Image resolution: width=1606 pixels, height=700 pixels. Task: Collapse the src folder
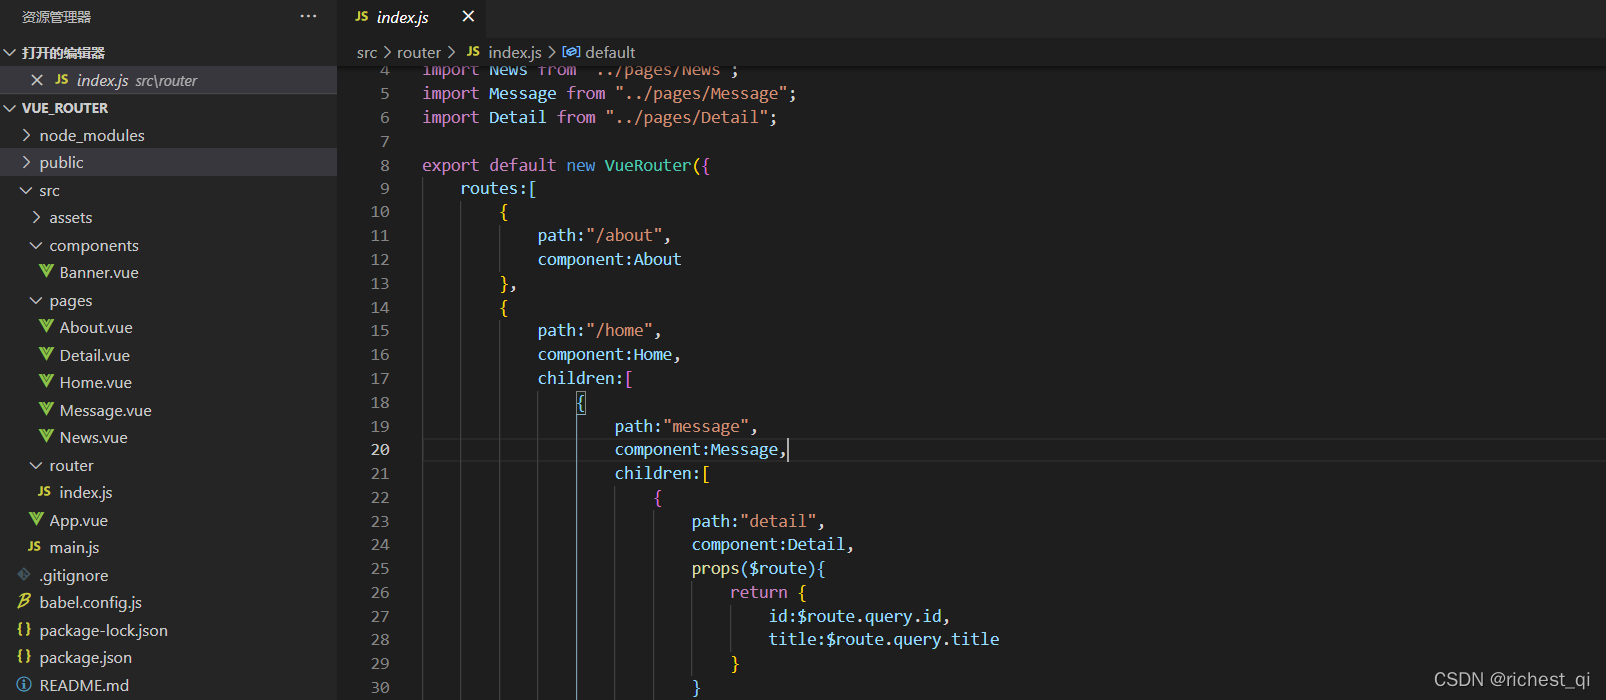(x=26, y=190)
